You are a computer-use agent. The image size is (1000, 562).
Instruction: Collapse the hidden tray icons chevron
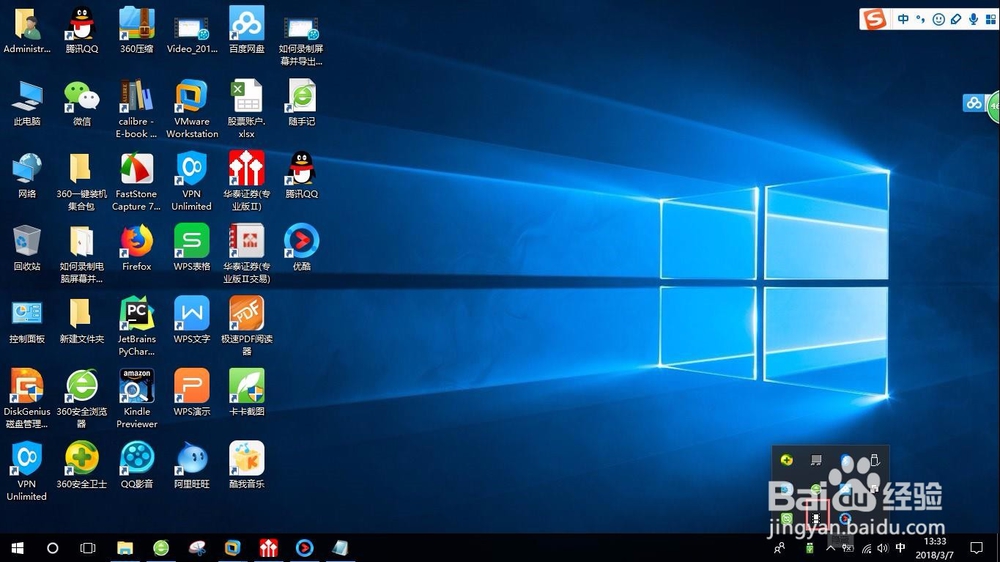tap(830, 548)
